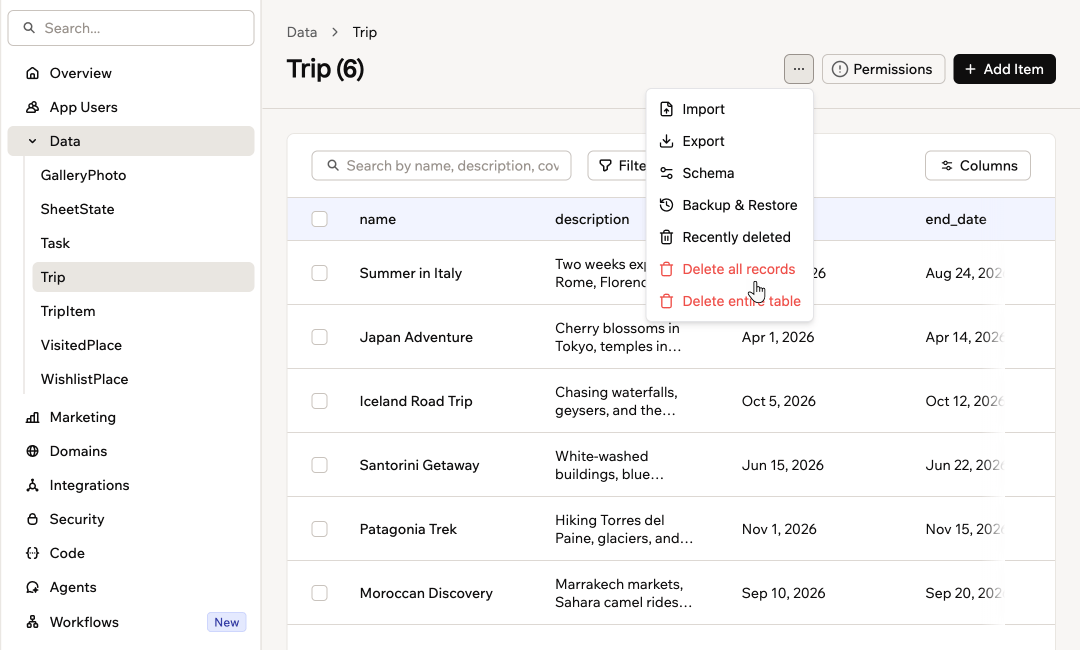
Task: Open the Columns selector
Action: click(x=978, y=166)
